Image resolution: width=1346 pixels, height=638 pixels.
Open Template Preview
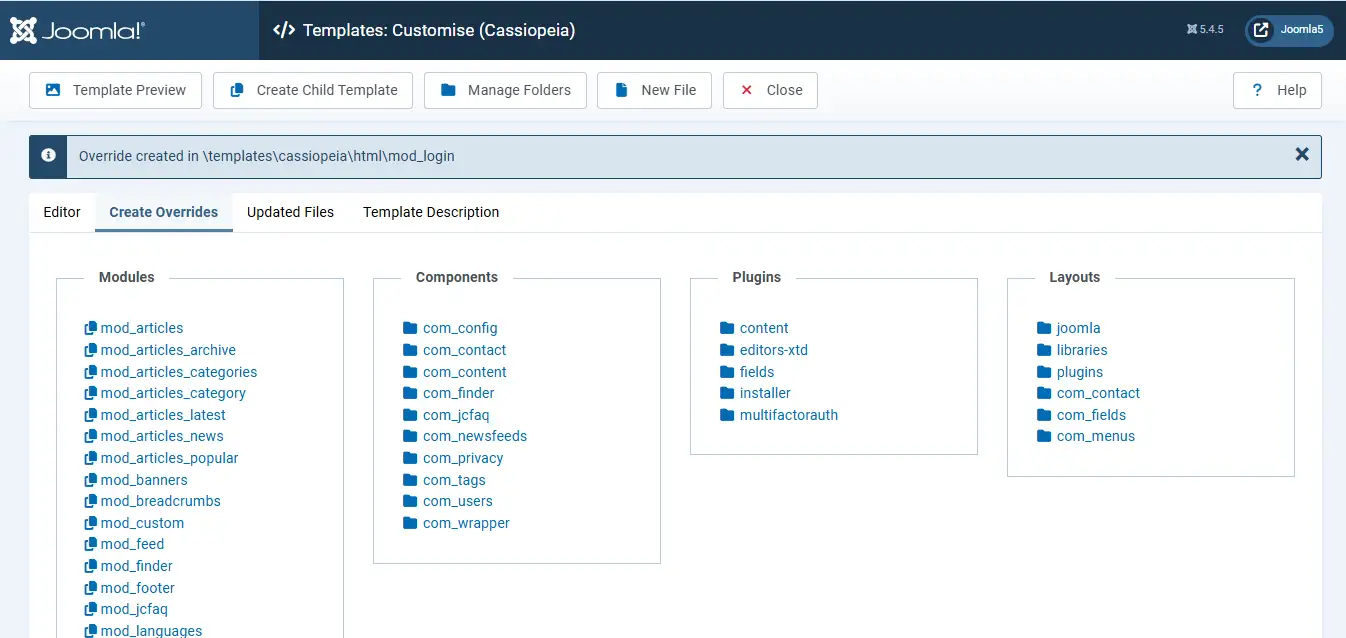[115, 90]
